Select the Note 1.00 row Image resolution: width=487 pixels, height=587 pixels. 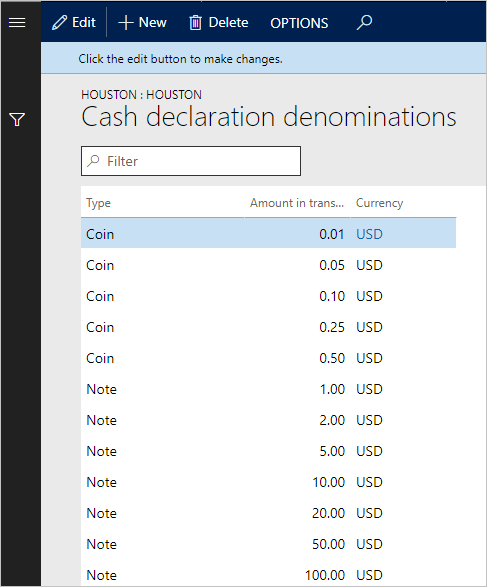[x=268, y=389]
